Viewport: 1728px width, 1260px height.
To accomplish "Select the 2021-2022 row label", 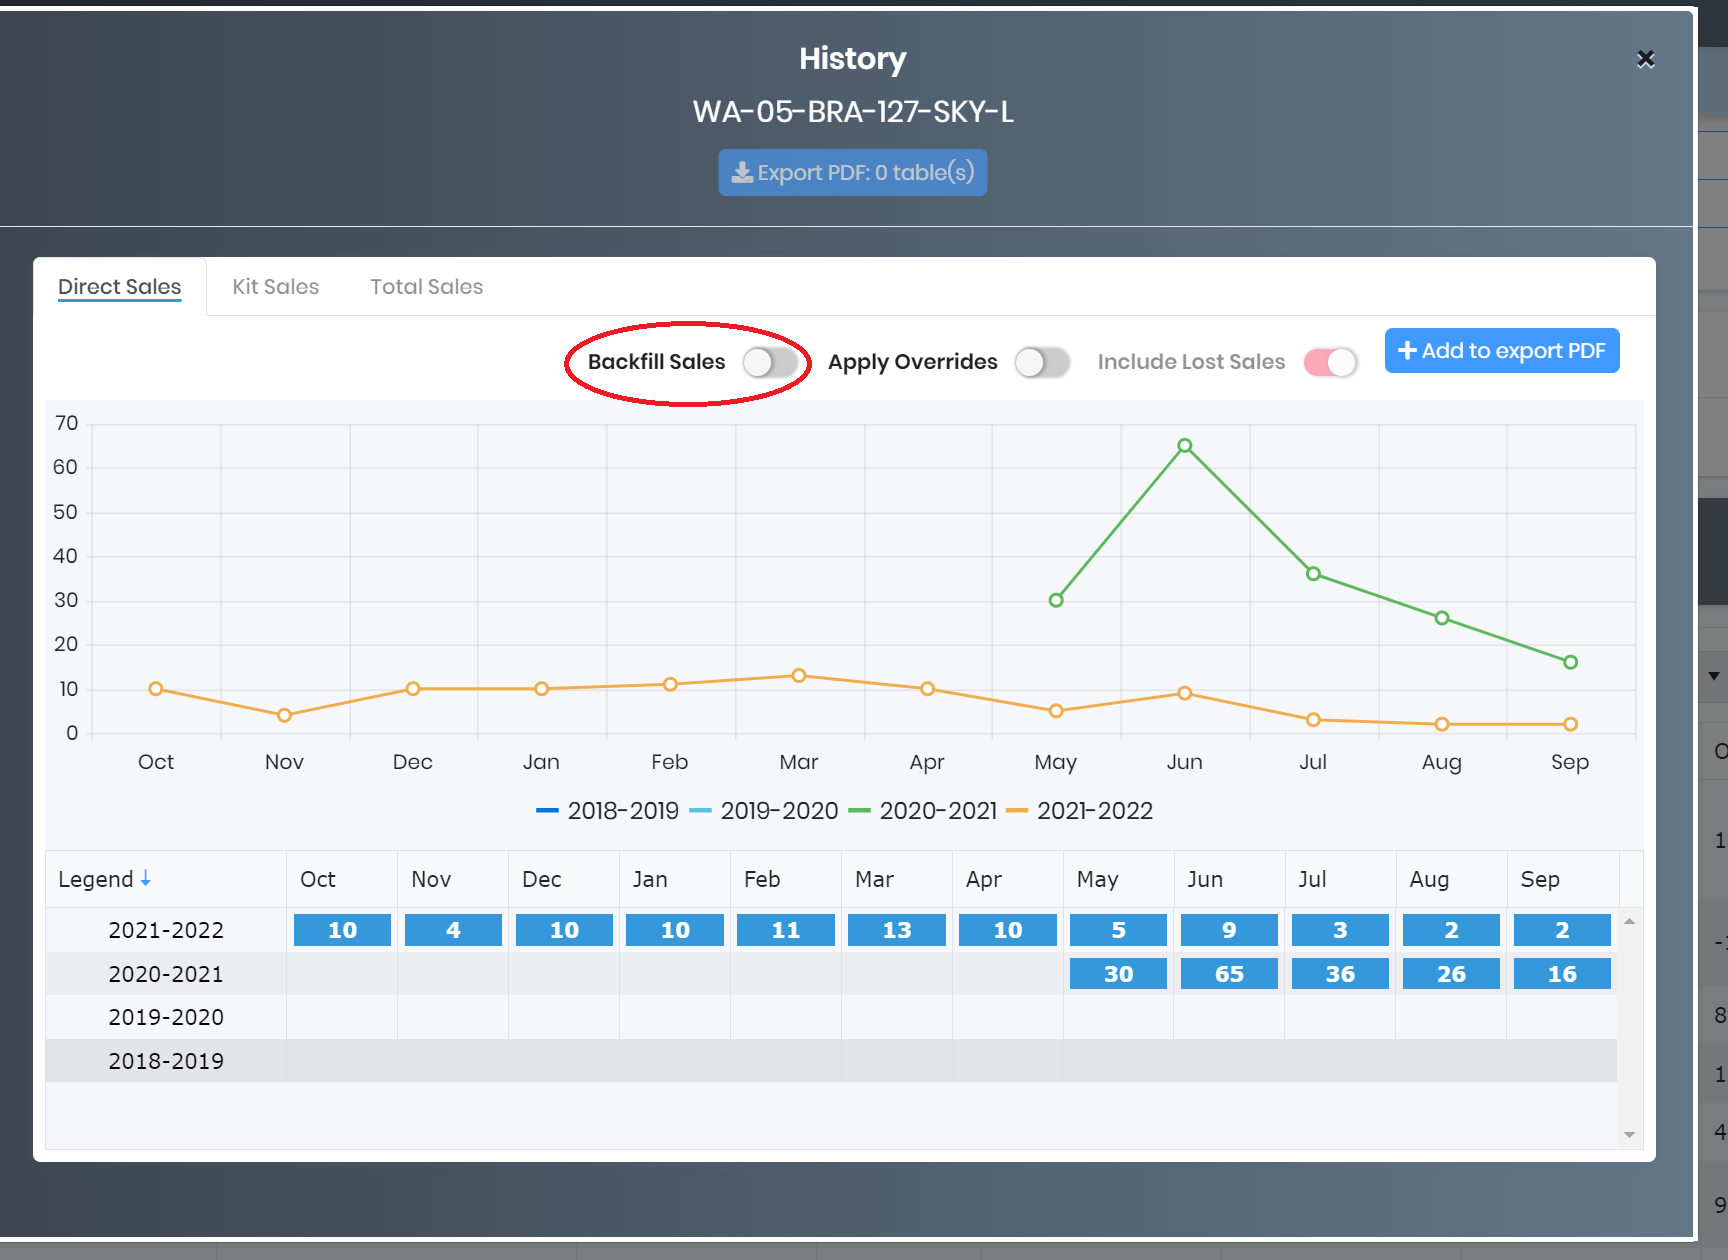I will pos(166,930).
